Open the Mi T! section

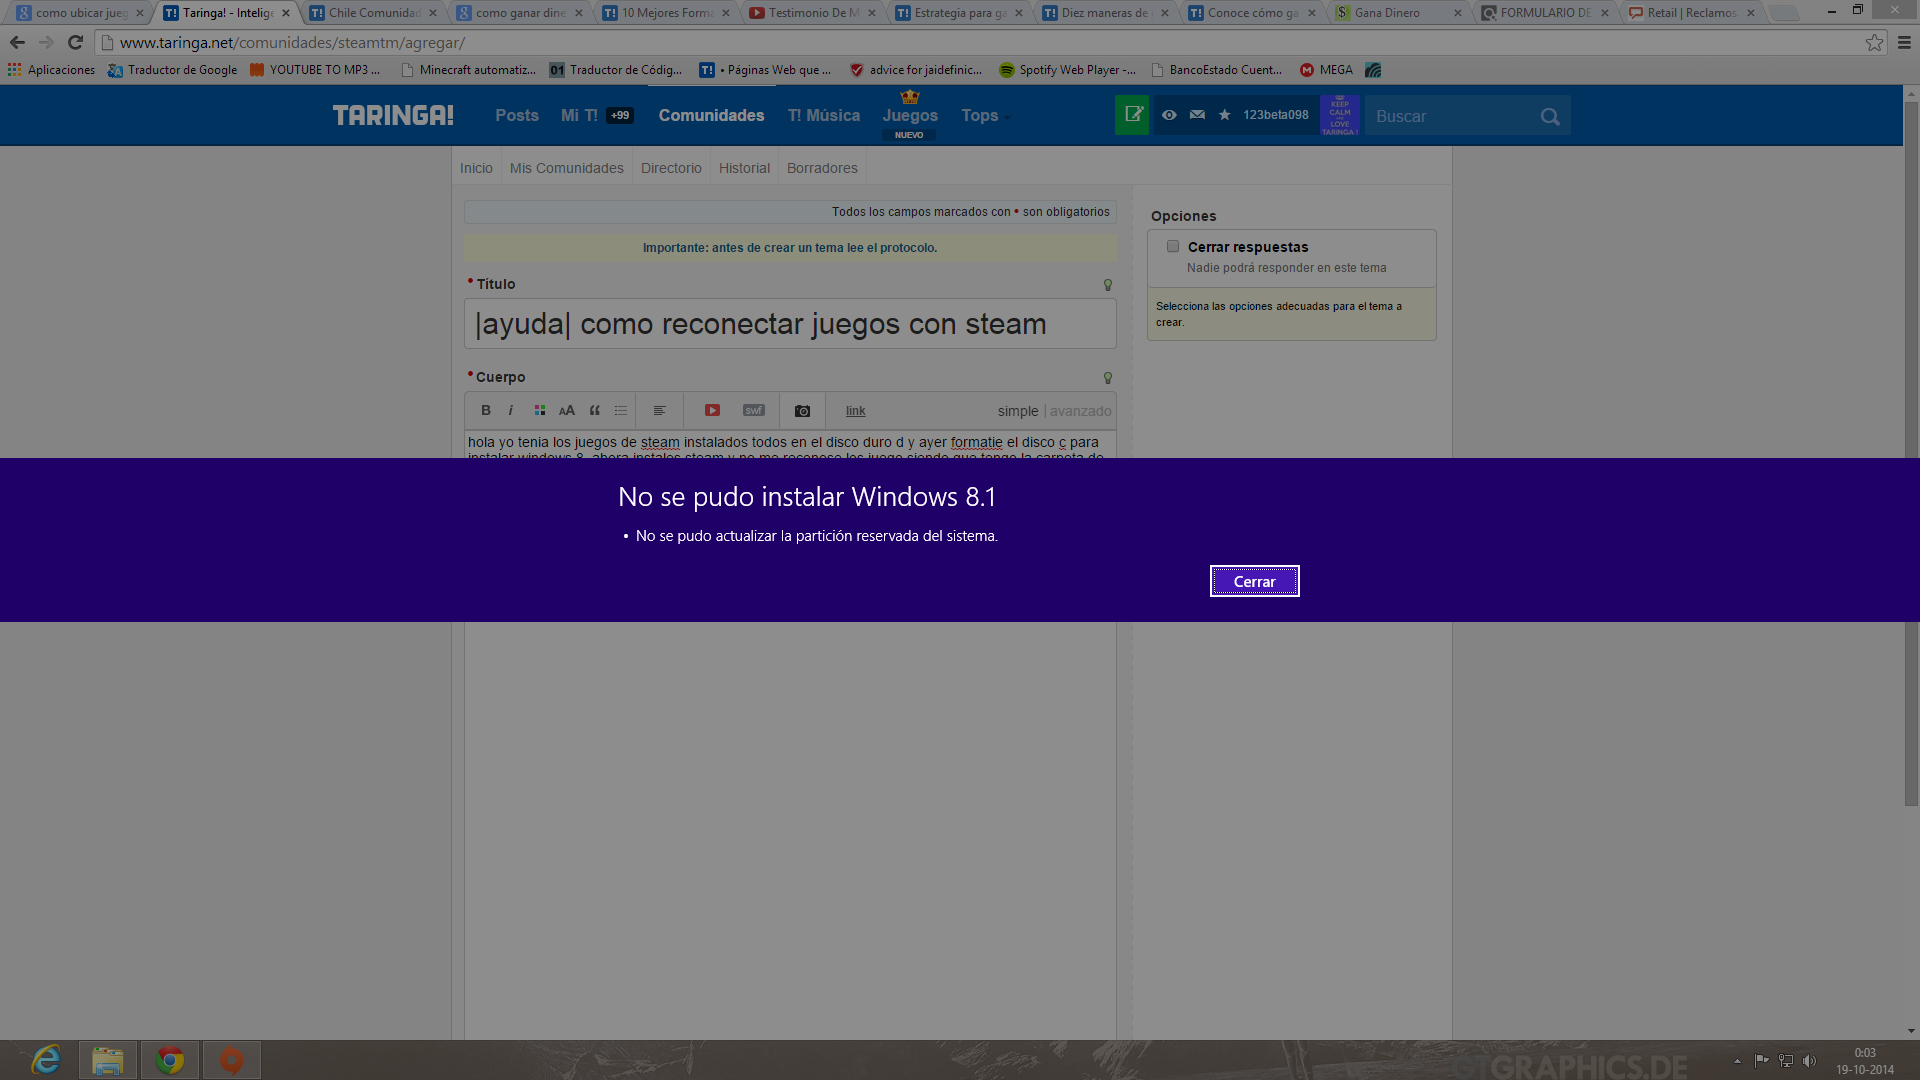pyautogui.click(x=579, y=115)
